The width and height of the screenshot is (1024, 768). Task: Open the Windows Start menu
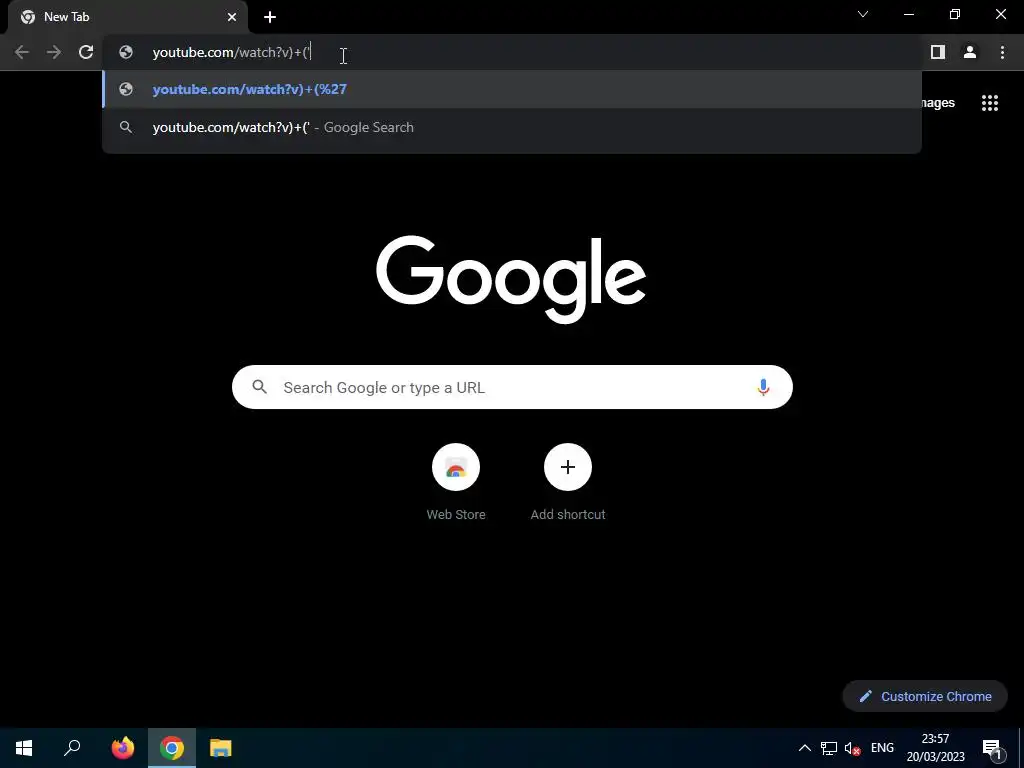point(24,748)
